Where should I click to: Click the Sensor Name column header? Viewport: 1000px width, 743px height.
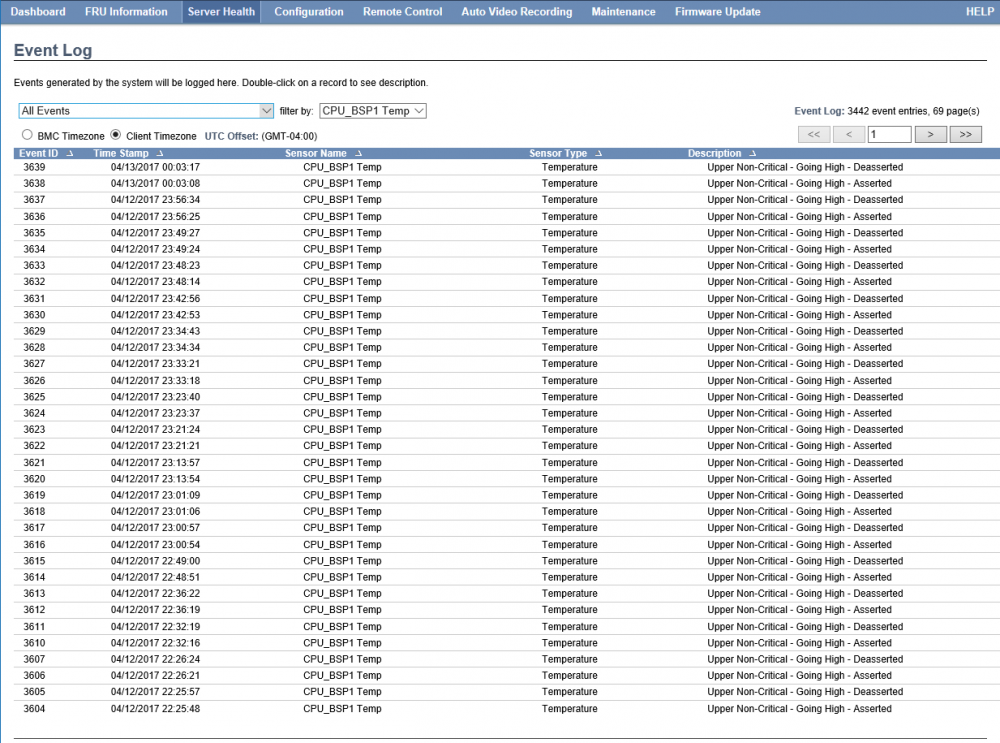pyautogui.click(x=316, y=154)
